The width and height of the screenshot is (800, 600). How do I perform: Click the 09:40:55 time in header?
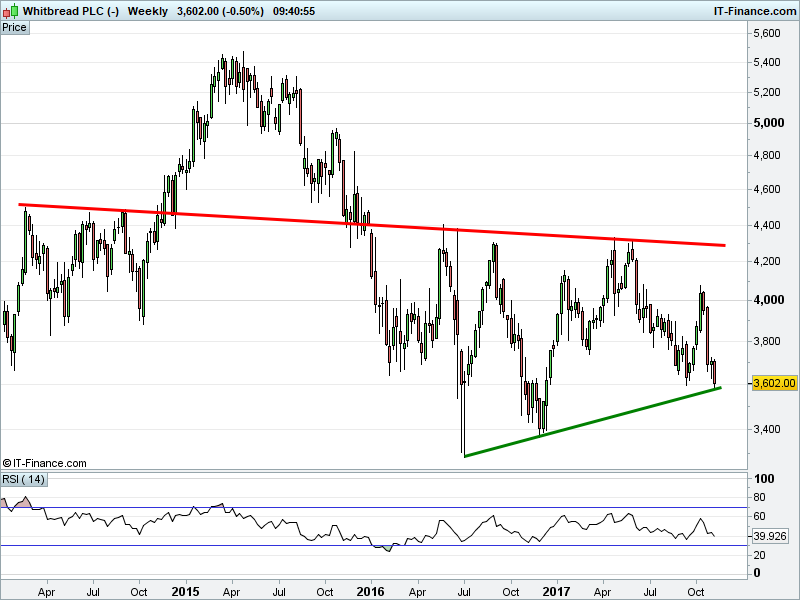(x=294, y=11)
